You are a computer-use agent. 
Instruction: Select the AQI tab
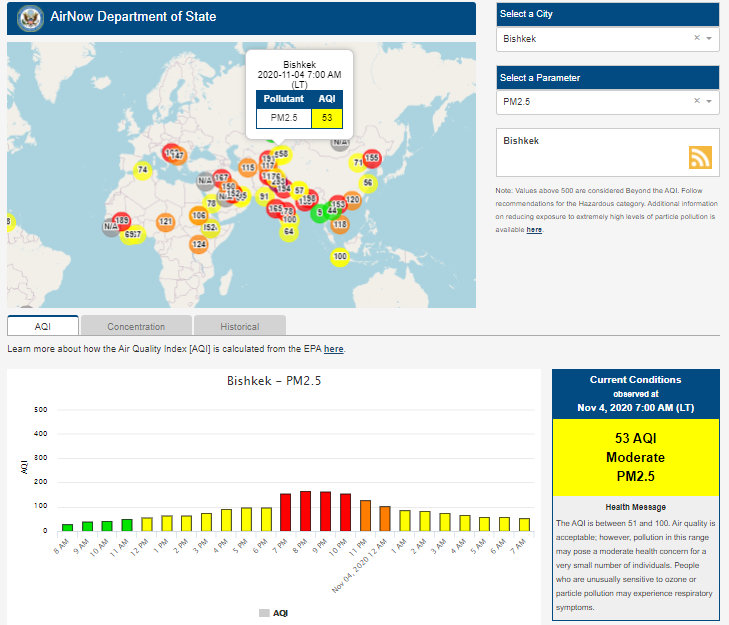[43, 326]
